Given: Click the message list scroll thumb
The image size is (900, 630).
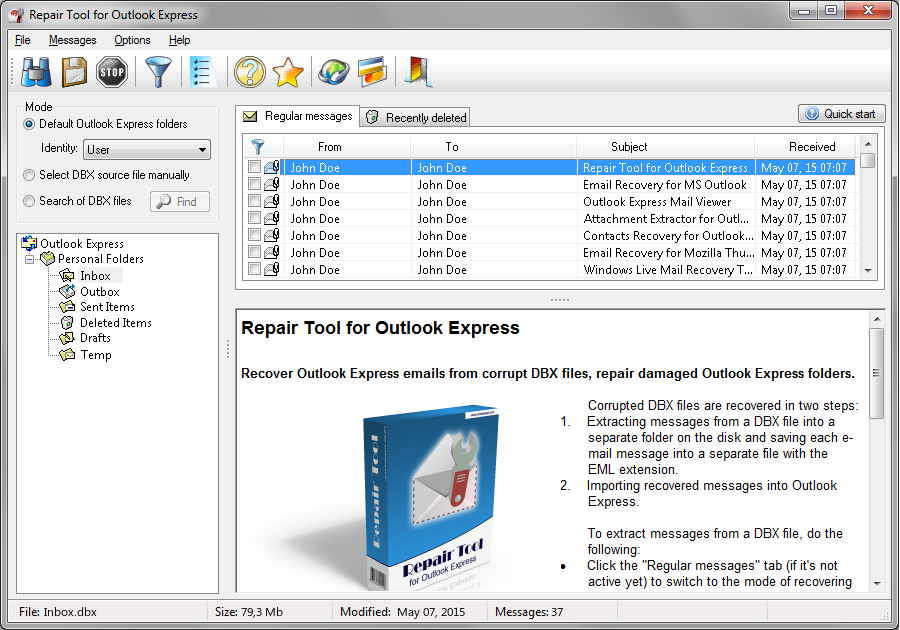Looking at the screenshot, I should [868, 160].
